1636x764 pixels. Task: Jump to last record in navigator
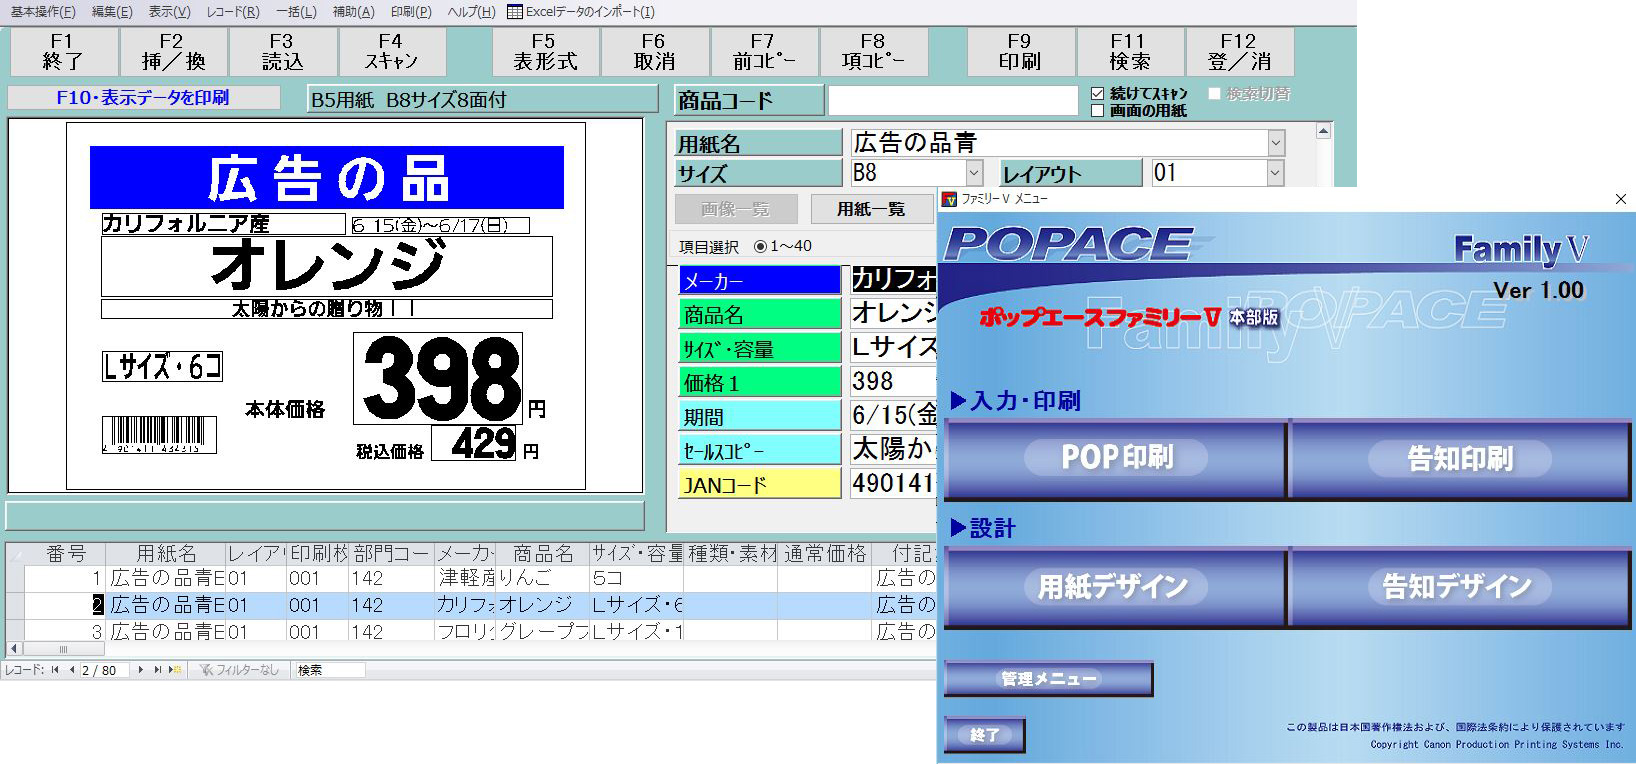(157, 670)
